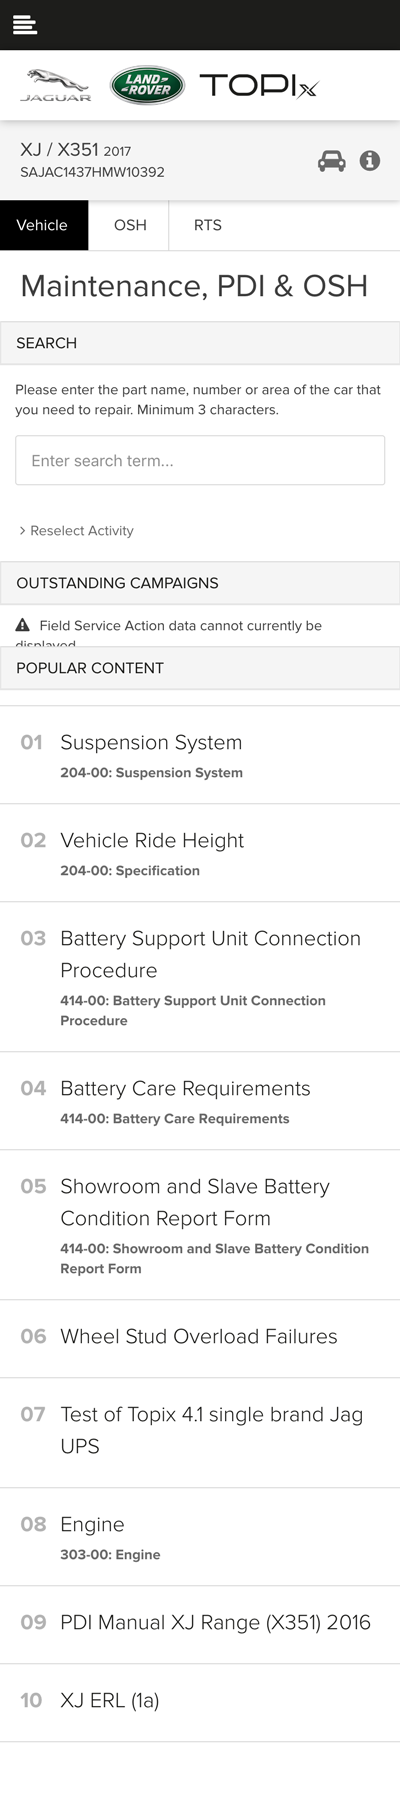Collapse the Popular Content section header
This screenshot has width=400, height=1817.
(200, 668)
